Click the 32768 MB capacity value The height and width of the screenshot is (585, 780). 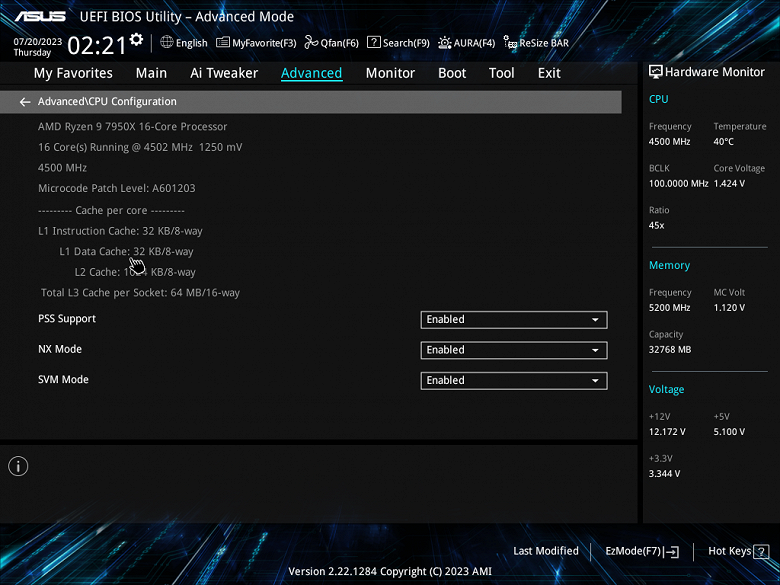click(670, 350)
